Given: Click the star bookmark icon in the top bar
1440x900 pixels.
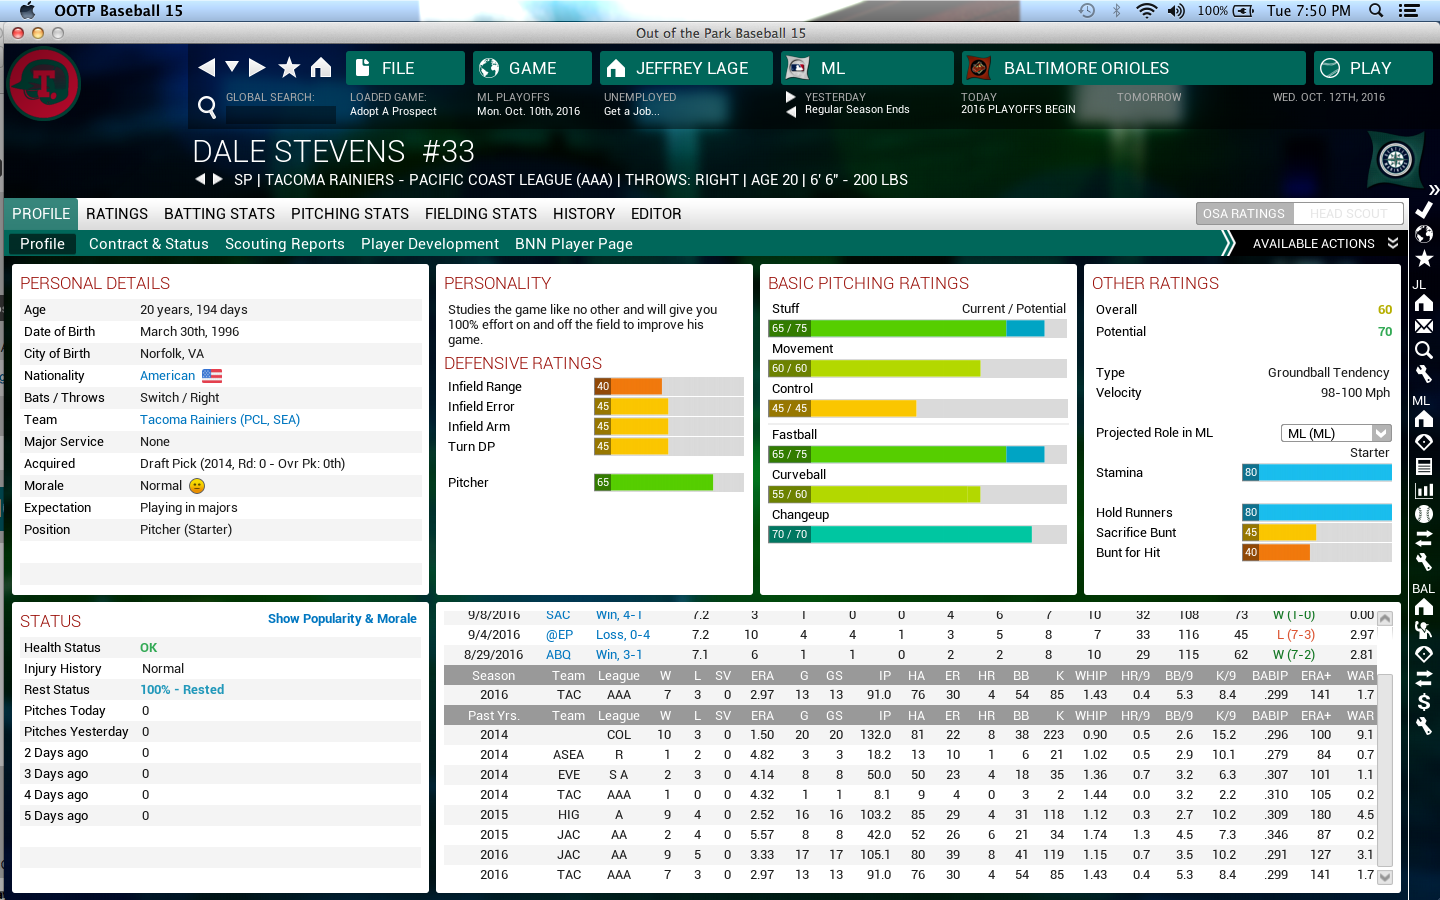Looking at the screenshot, I should click(289, 67).
